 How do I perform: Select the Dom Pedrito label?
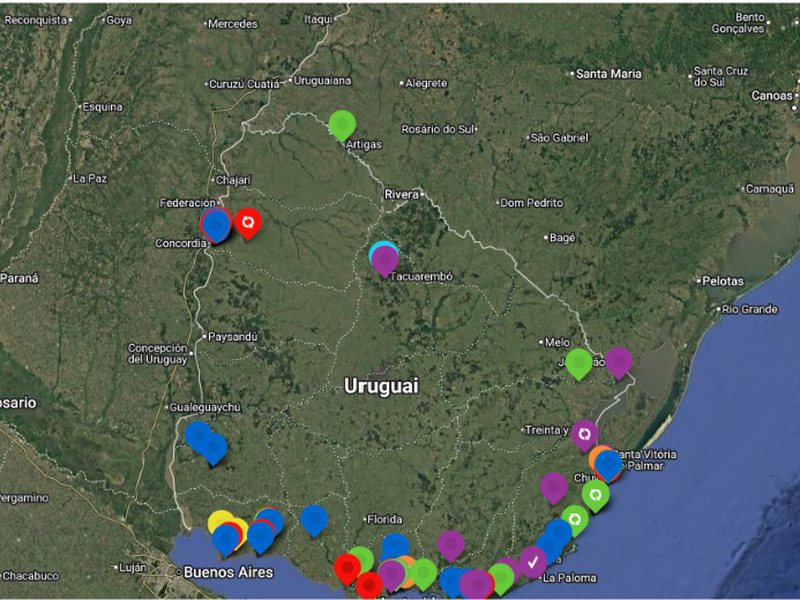pos(532,203)
